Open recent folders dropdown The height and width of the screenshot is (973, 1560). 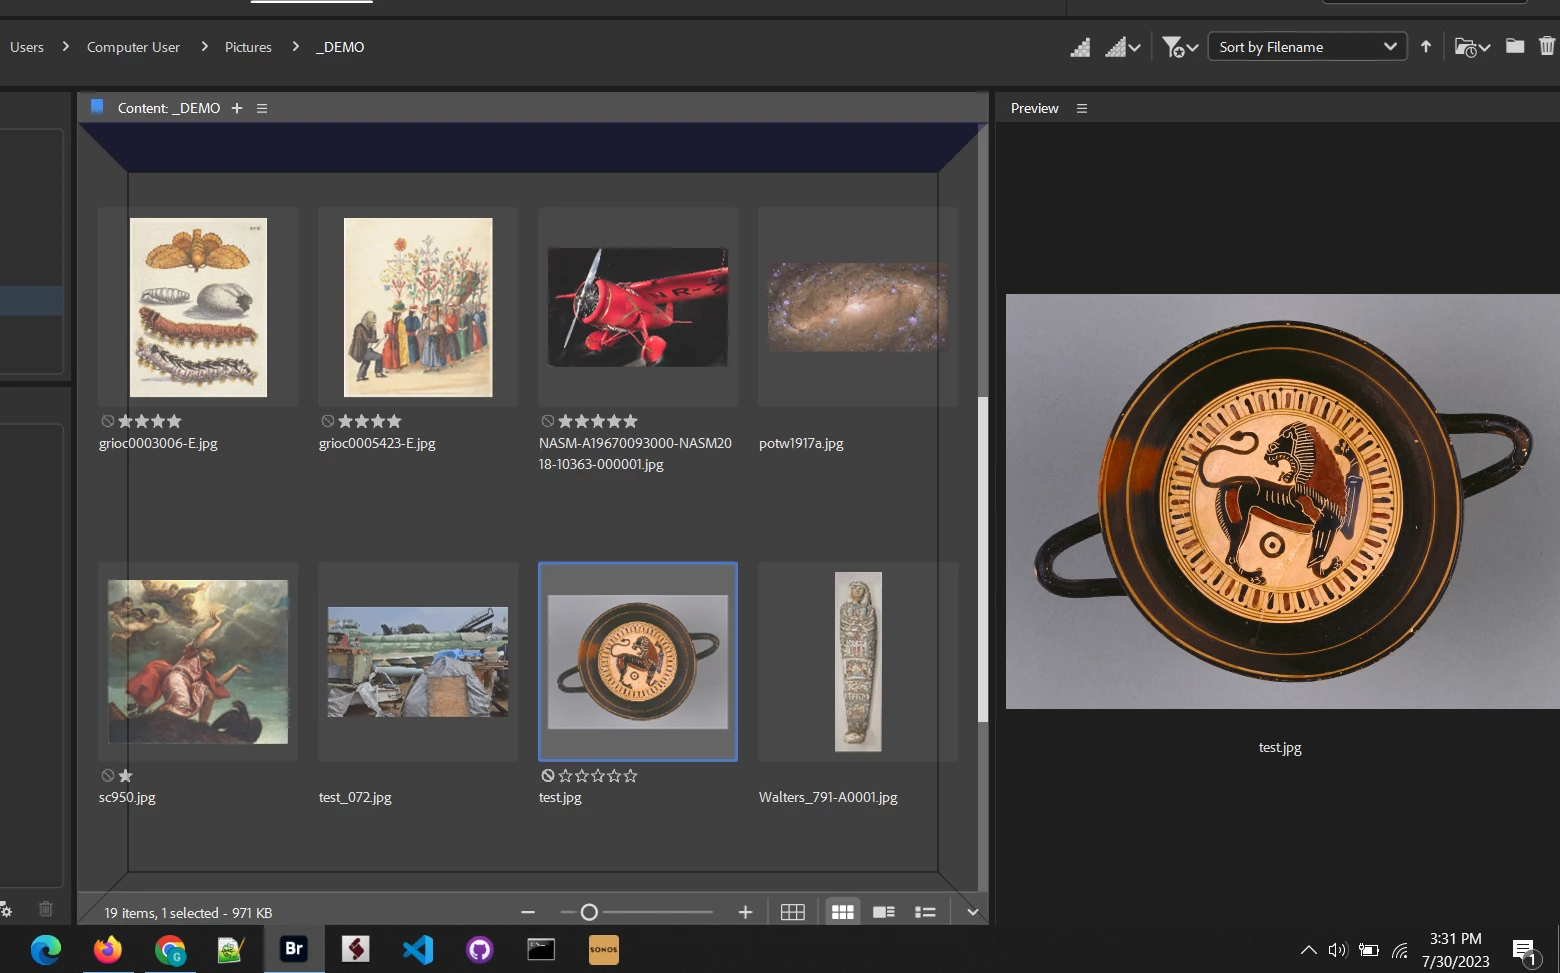(x=1472, y=47)
